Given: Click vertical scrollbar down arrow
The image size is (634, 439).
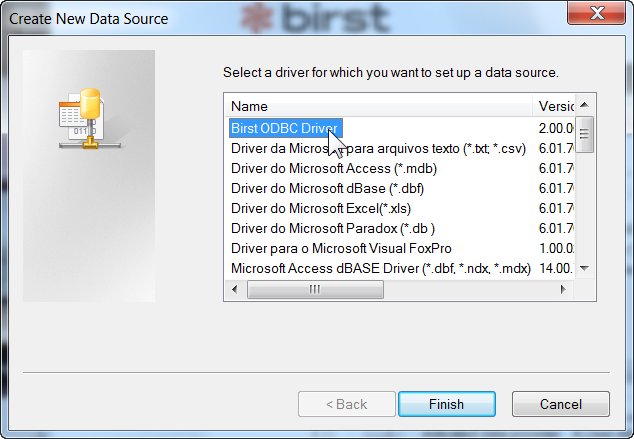Looking at the screenshot, I should point(584,268).
